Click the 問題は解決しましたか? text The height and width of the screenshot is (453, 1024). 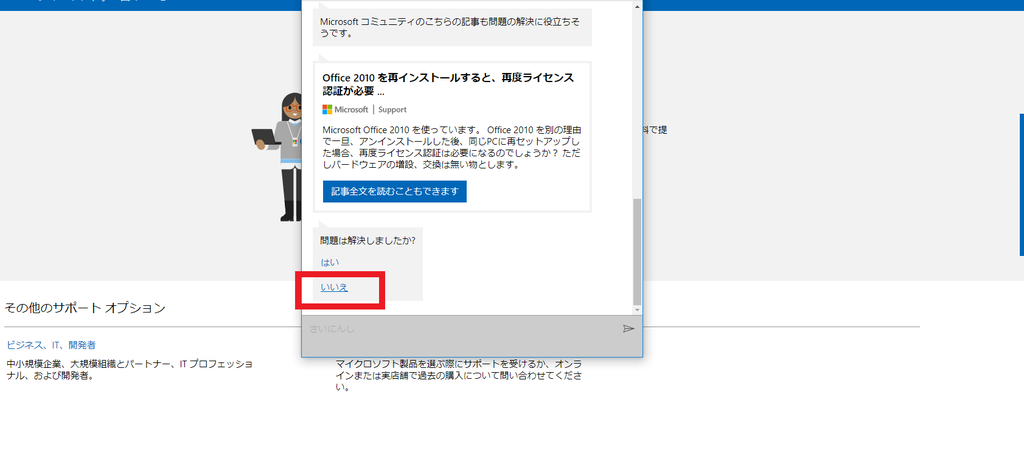click(368, 240)
